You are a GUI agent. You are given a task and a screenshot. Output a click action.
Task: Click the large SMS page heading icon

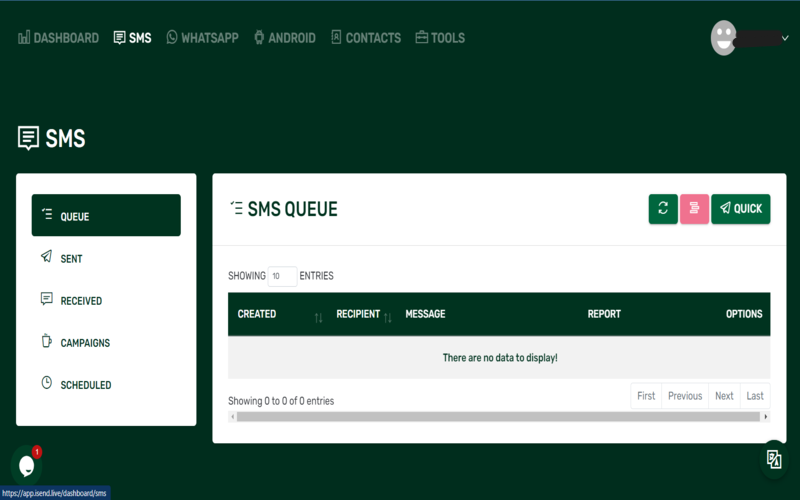coord(29,138)
